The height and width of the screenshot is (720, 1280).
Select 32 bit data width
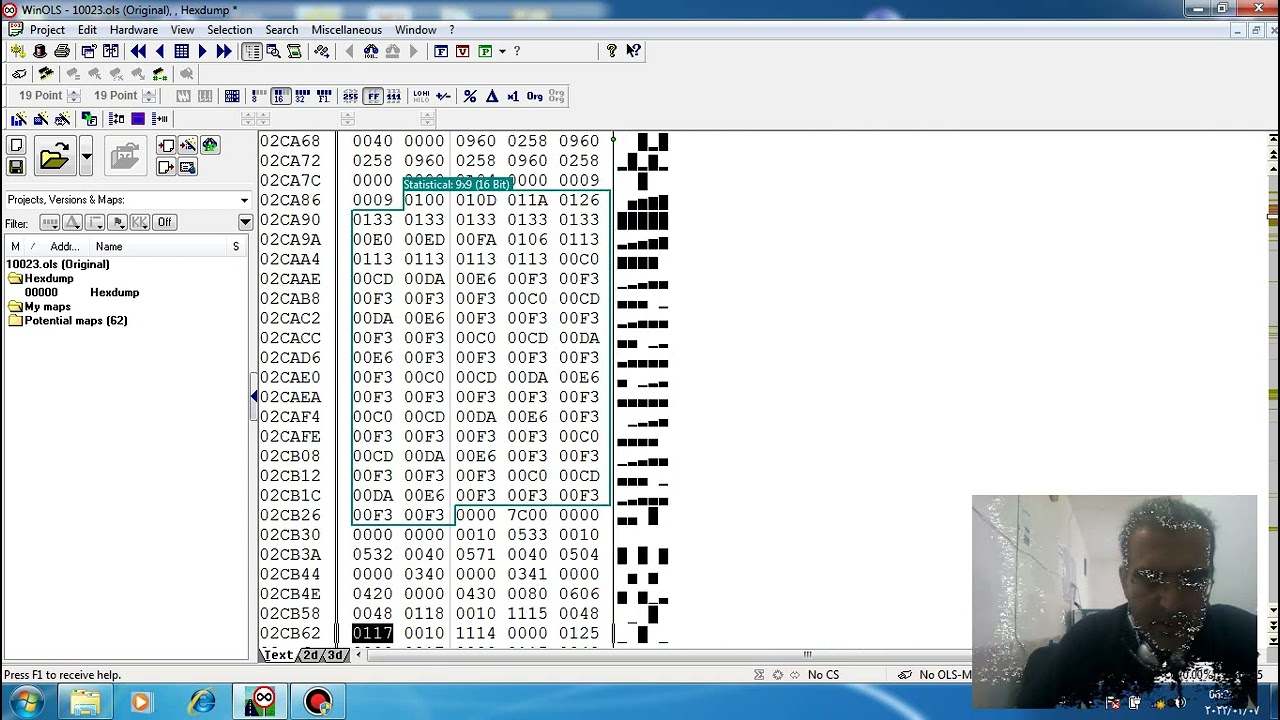(x=301, y=96)
